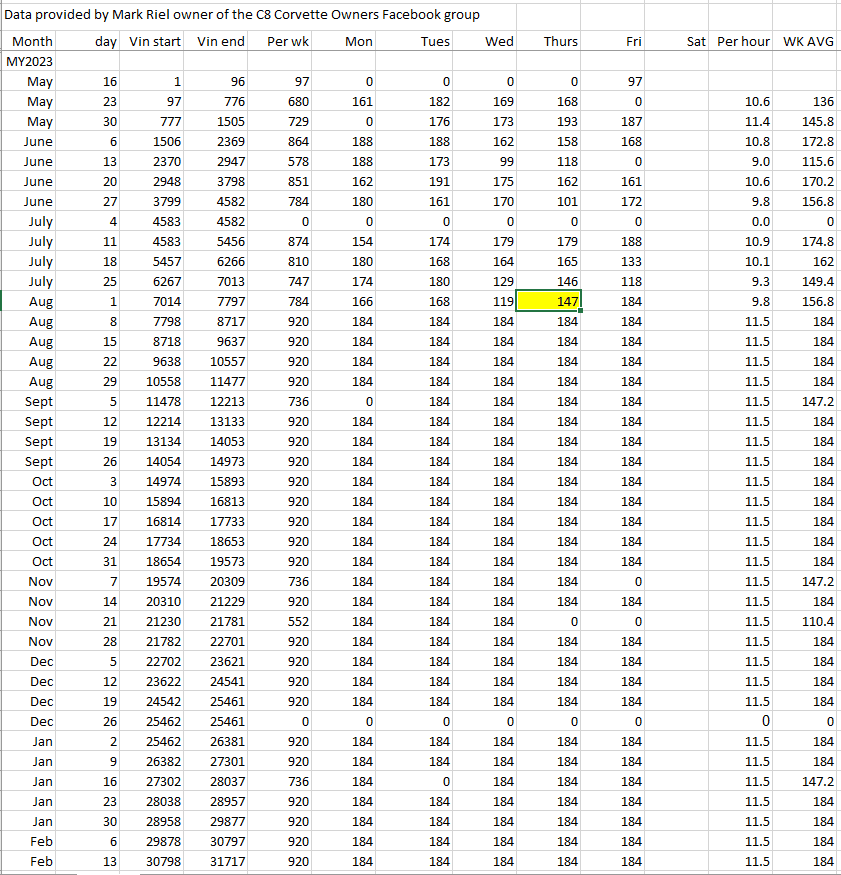Select the MY2023 label cell
The image size is (841, 875).
pyautogui.click(x=30, y=61)
